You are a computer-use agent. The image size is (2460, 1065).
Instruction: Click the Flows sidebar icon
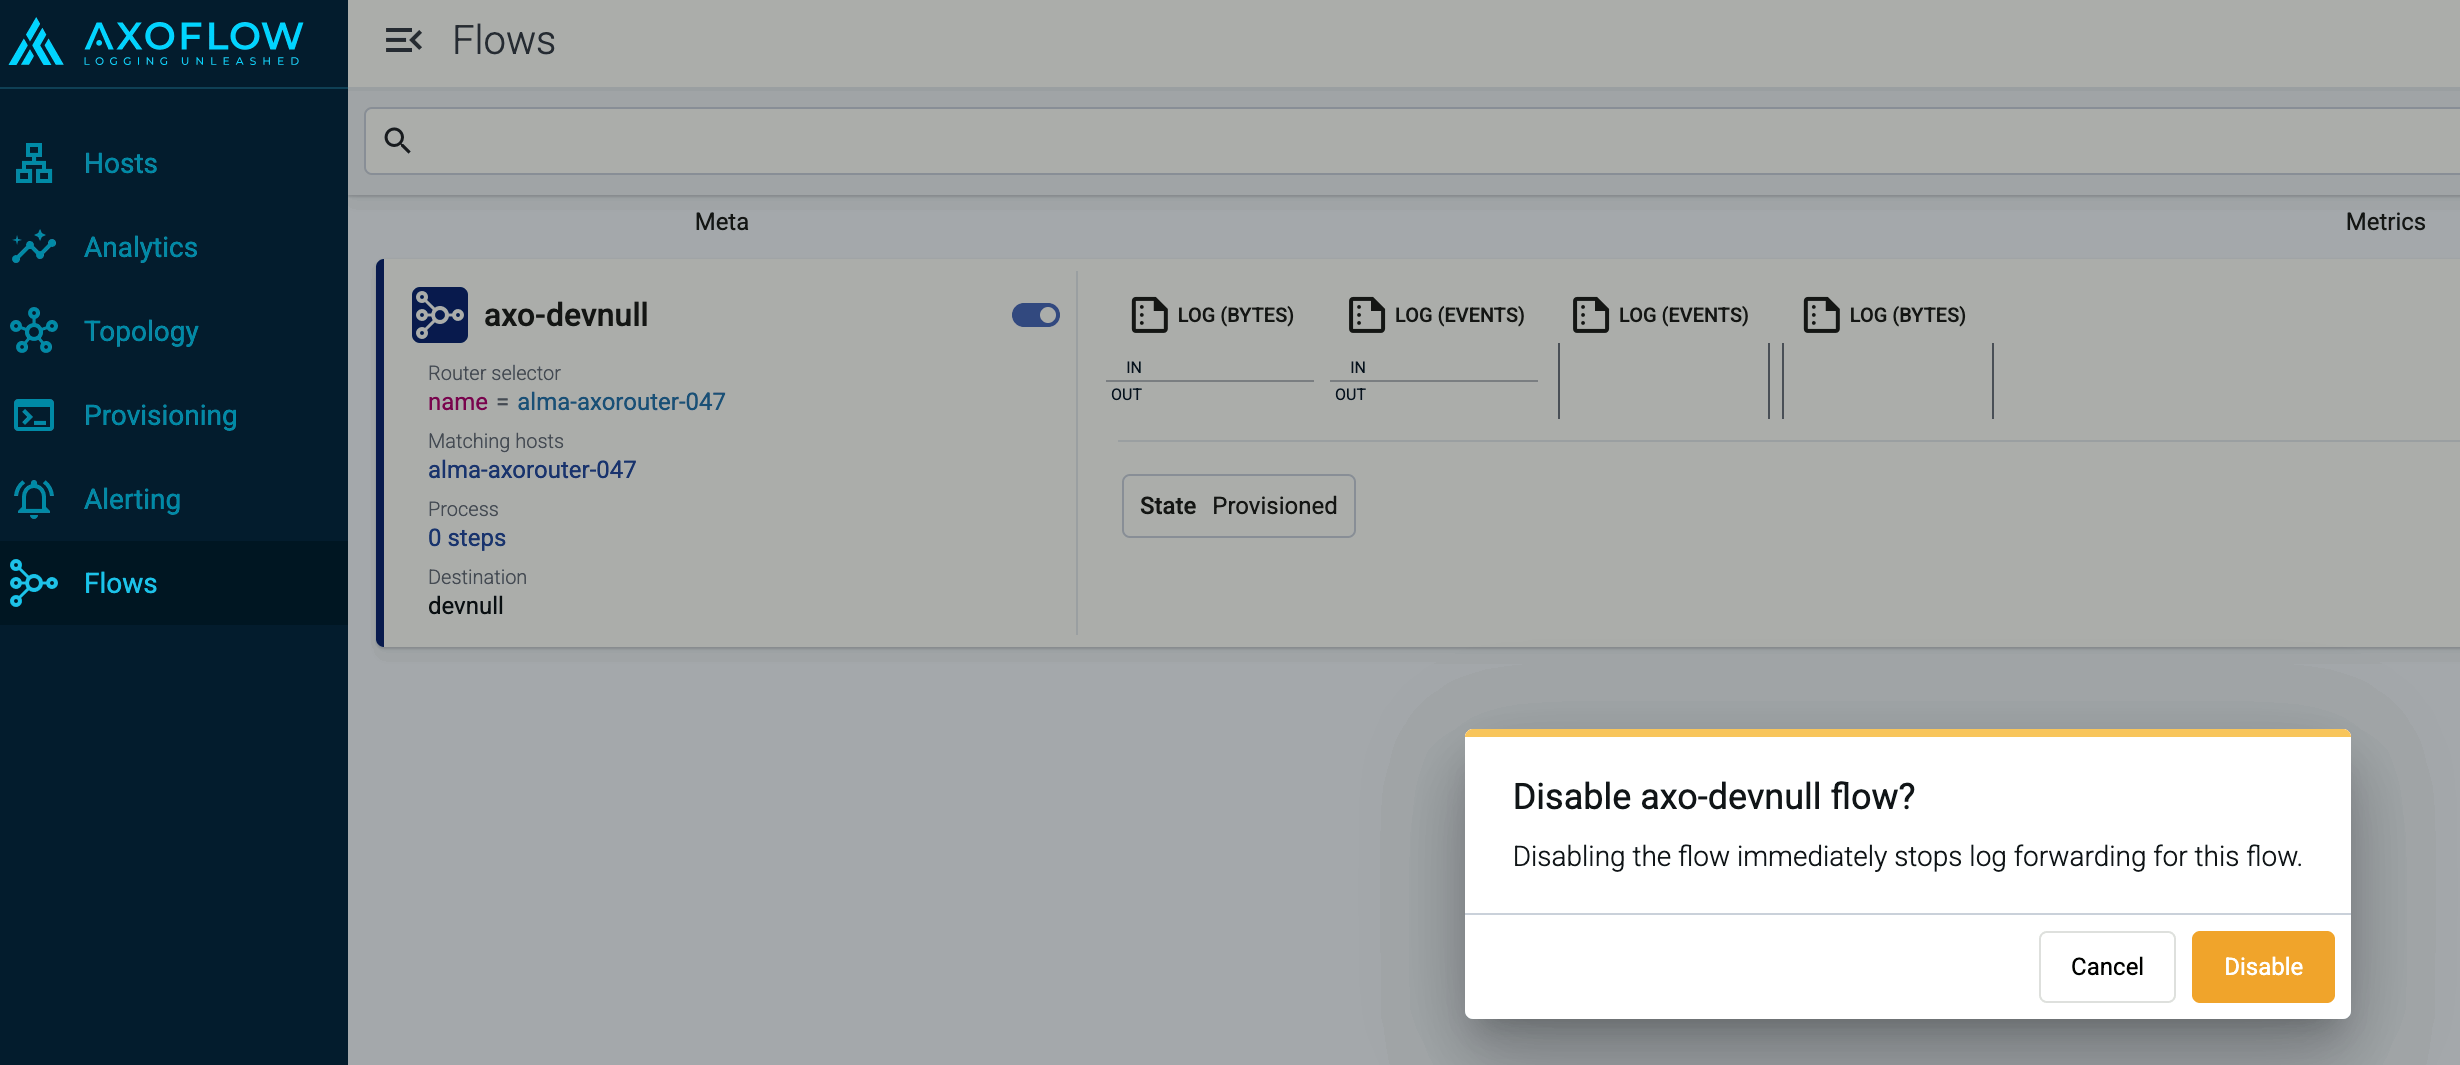pos(34,583)
